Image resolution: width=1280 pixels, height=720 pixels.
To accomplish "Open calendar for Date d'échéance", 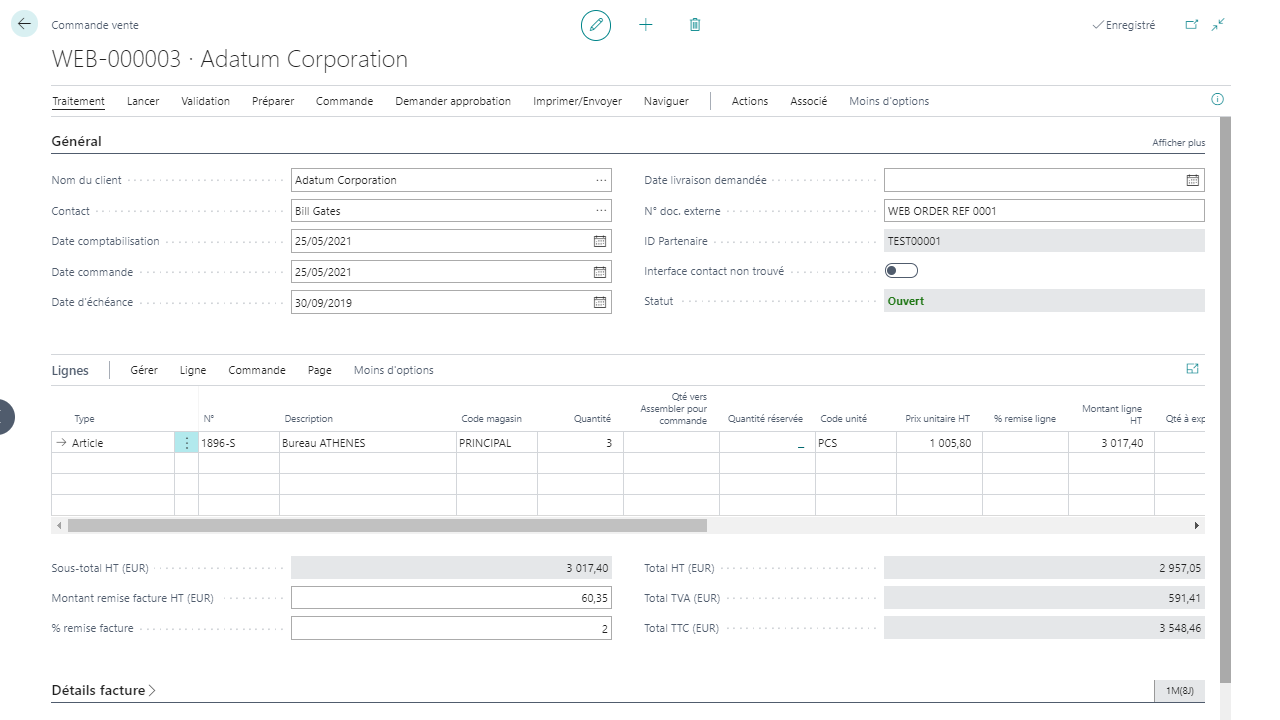I will 600,302.
